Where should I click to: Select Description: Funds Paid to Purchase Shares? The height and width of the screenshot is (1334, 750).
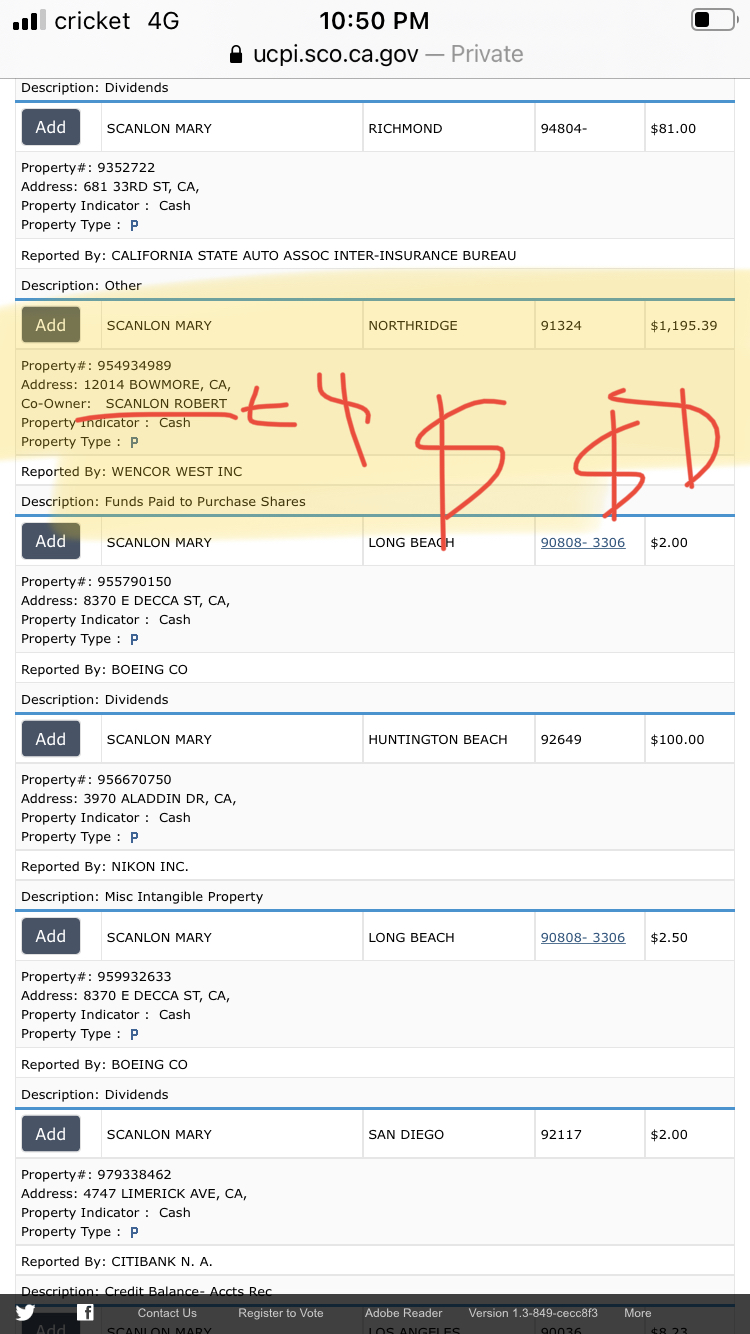tap(164, 502)
